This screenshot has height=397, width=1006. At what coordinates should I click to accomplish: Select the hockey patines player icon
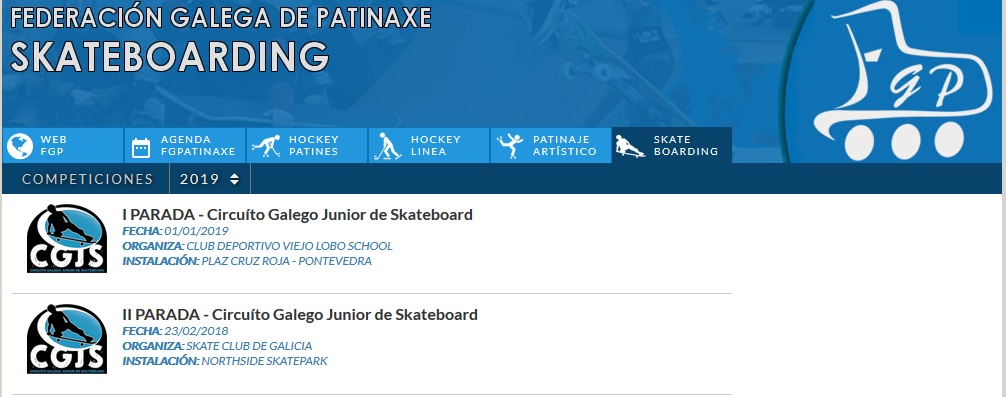[266, 146]
